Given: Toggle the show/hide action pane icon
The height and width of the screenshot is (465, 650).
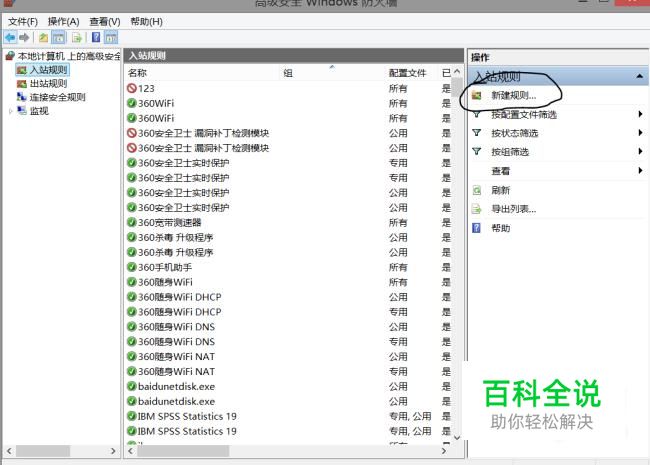Looking at the screenshot, I should click(x=111, y=38).
